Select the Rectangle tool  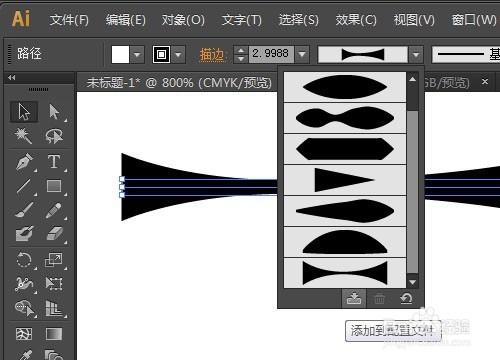[54, 186]
